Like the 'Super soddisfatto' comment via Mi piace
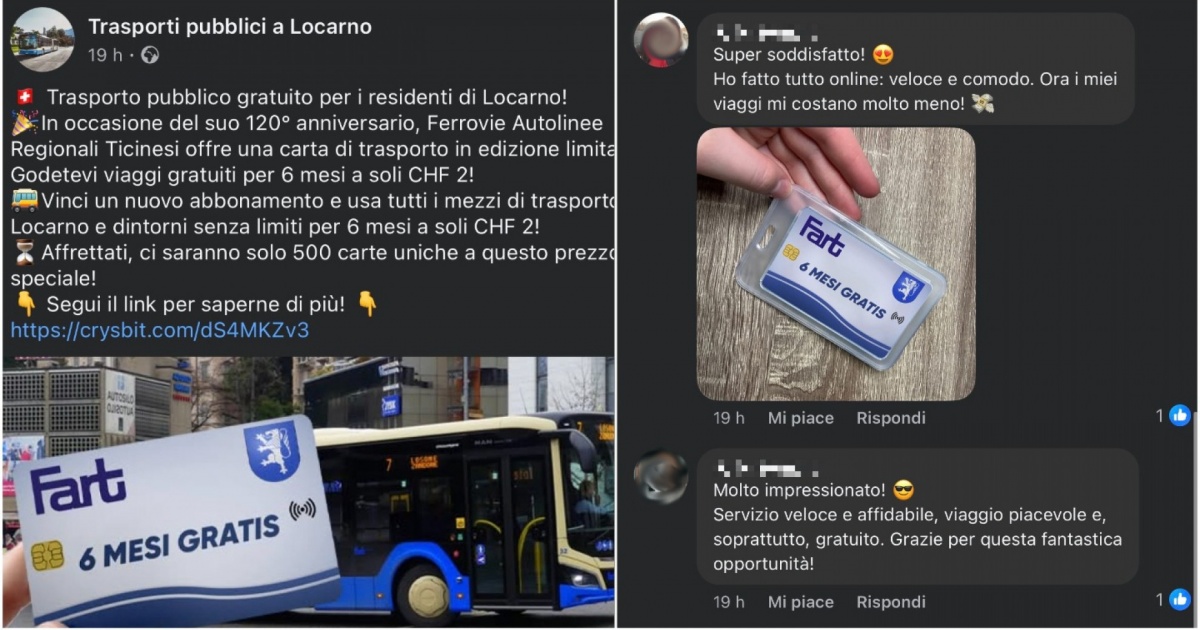The image size is (1200, 630). tap(800, 418)
